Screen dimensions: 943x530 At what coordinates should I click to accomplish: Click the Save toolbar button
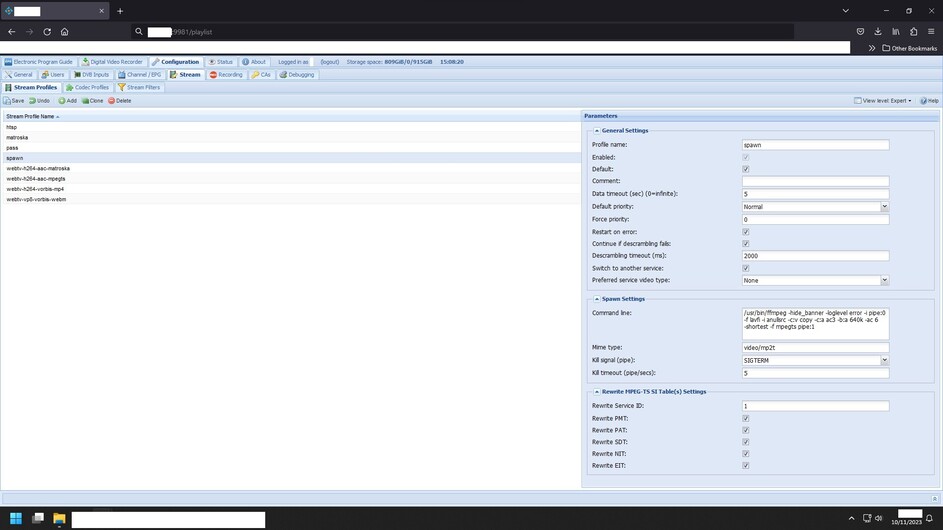(x=14, y=100)
